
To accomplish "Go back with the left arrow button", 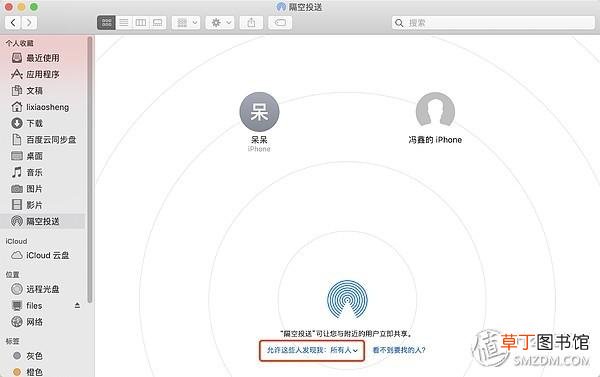I will click(13, 23).
